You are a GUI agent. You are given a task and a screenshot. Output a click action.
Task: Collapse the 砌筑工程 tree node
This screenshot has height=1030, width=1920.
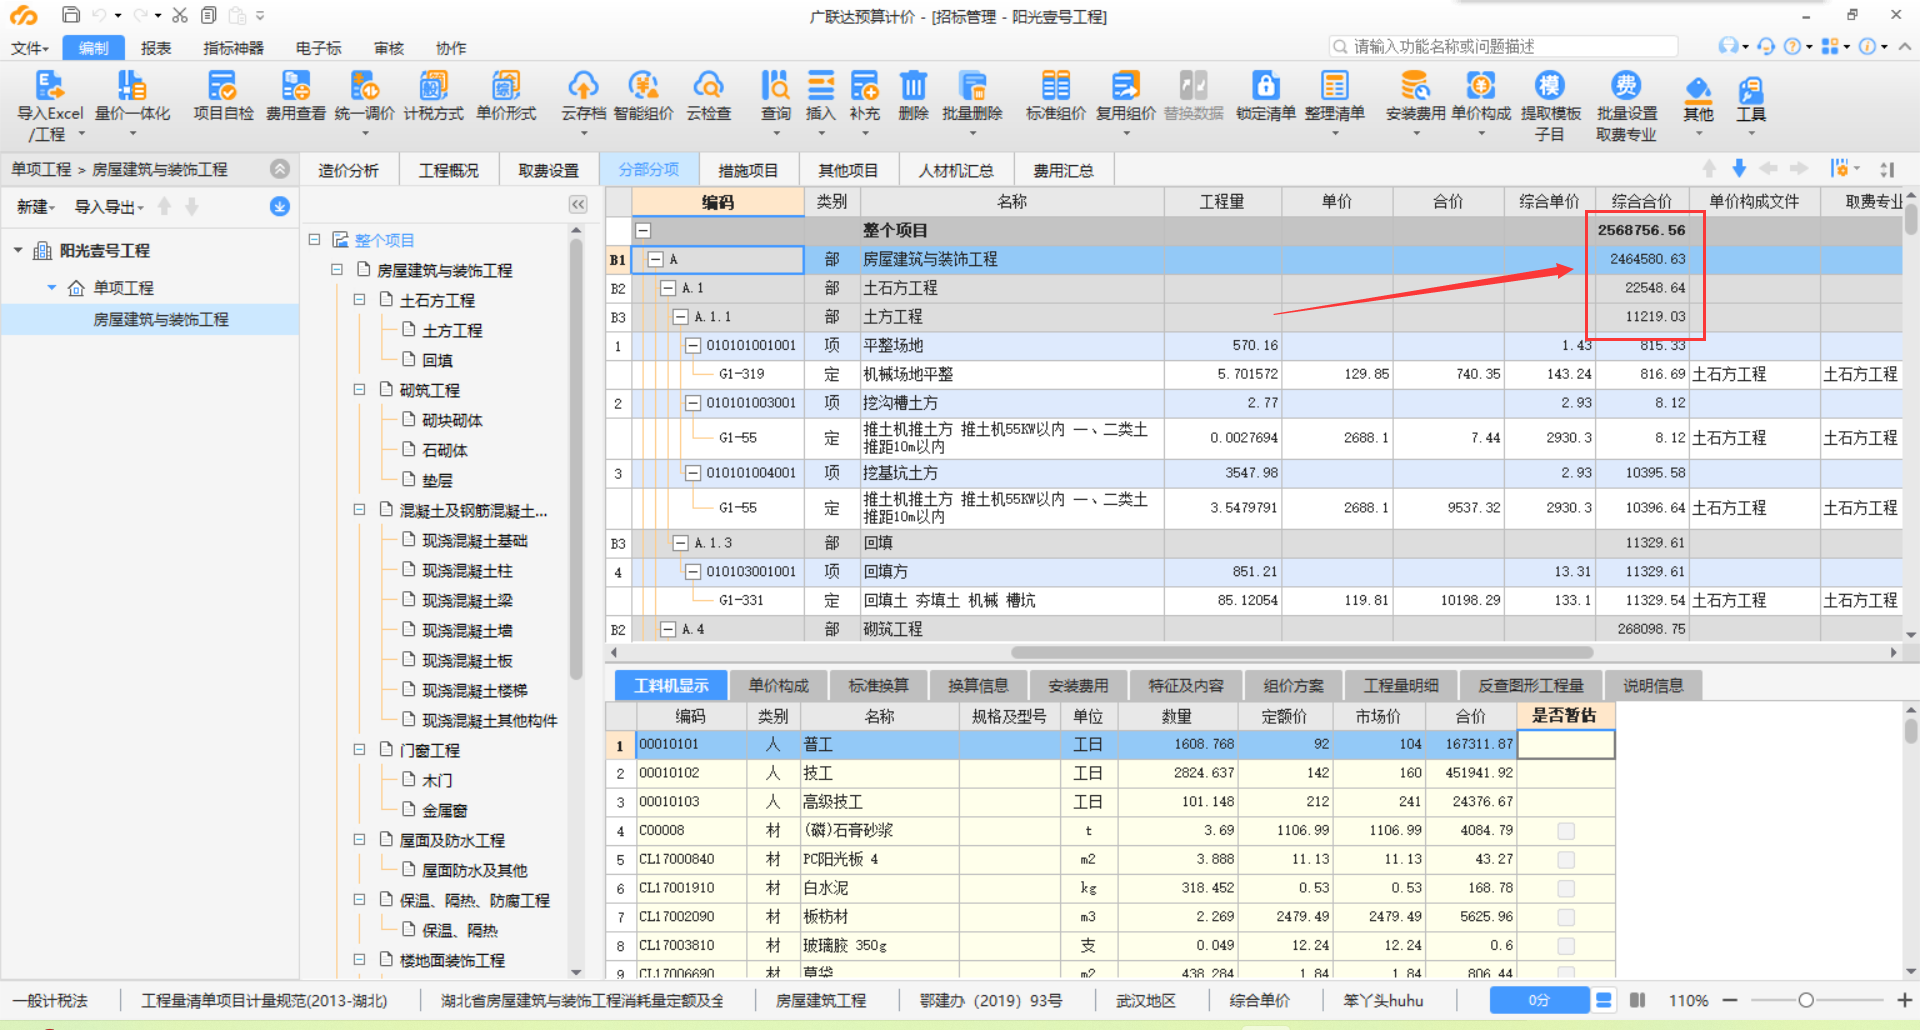pyautogui.click(x=359, y=389)
